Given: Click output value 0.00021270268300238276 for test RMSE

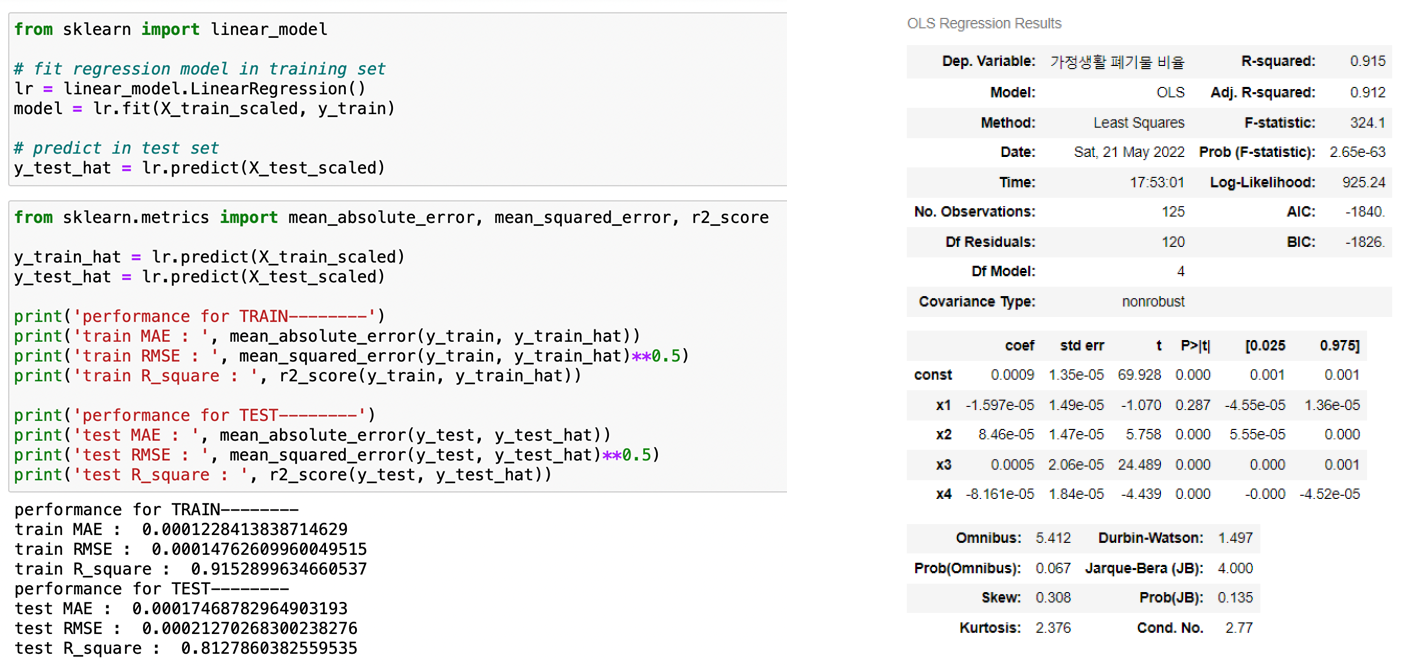Looking at the screenshot, I should tap(250, 628).
